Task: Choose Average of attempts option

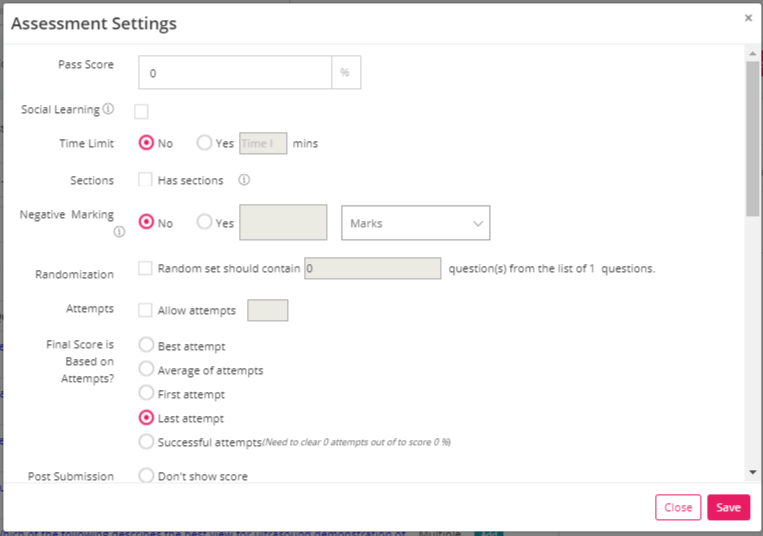Action: click(x=146, y=369)
